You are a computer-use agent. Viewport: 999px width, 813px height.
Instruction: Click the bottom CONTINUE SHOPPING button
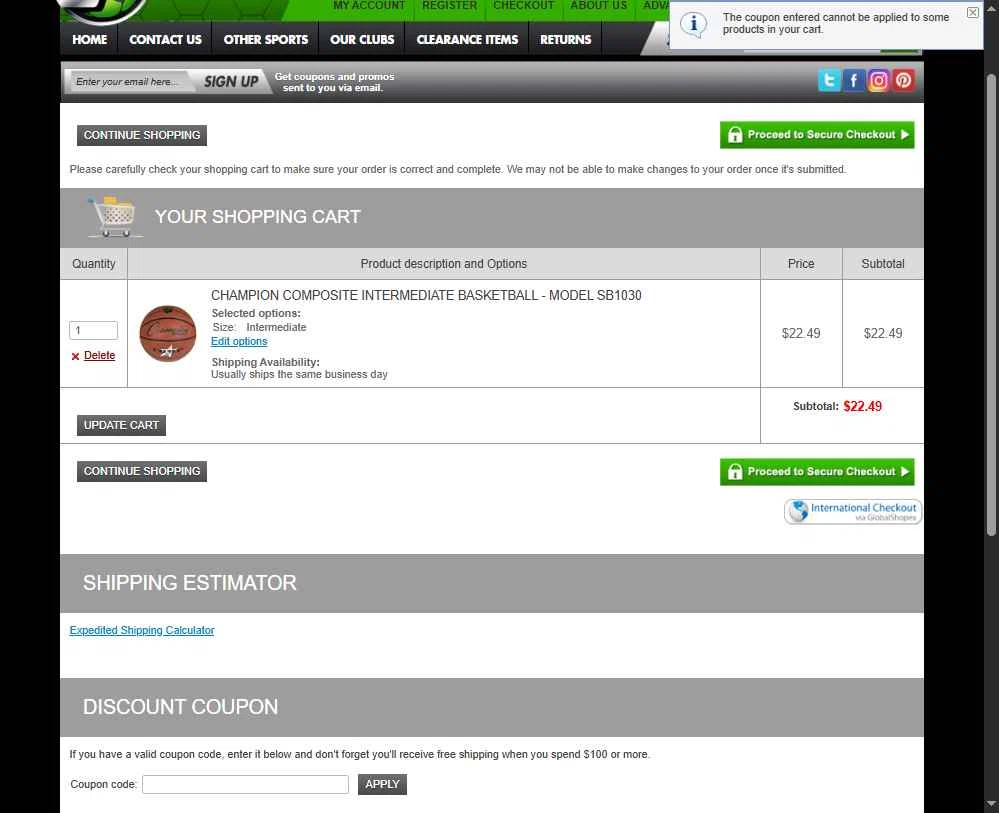pos(142,471)
